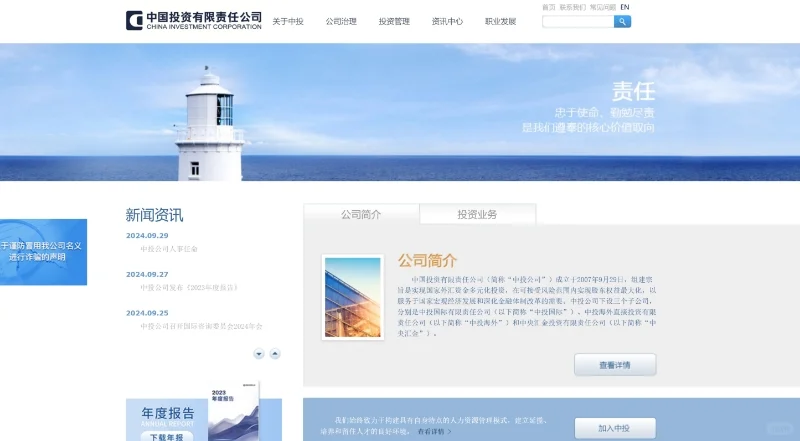Open news item 中投公司发布《2023年度报告》
800x441 pixels.
[x=190, y=288]
